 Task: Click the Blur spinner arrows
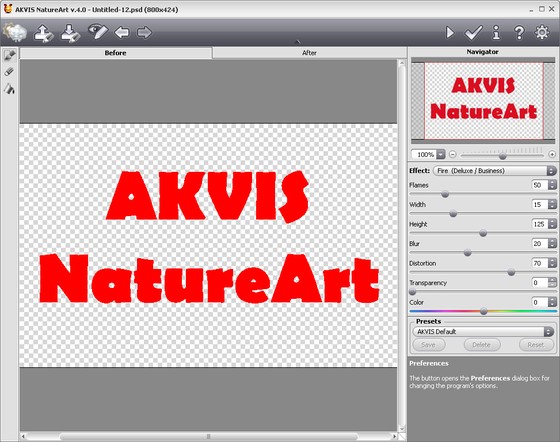click(x=552, y=243)
